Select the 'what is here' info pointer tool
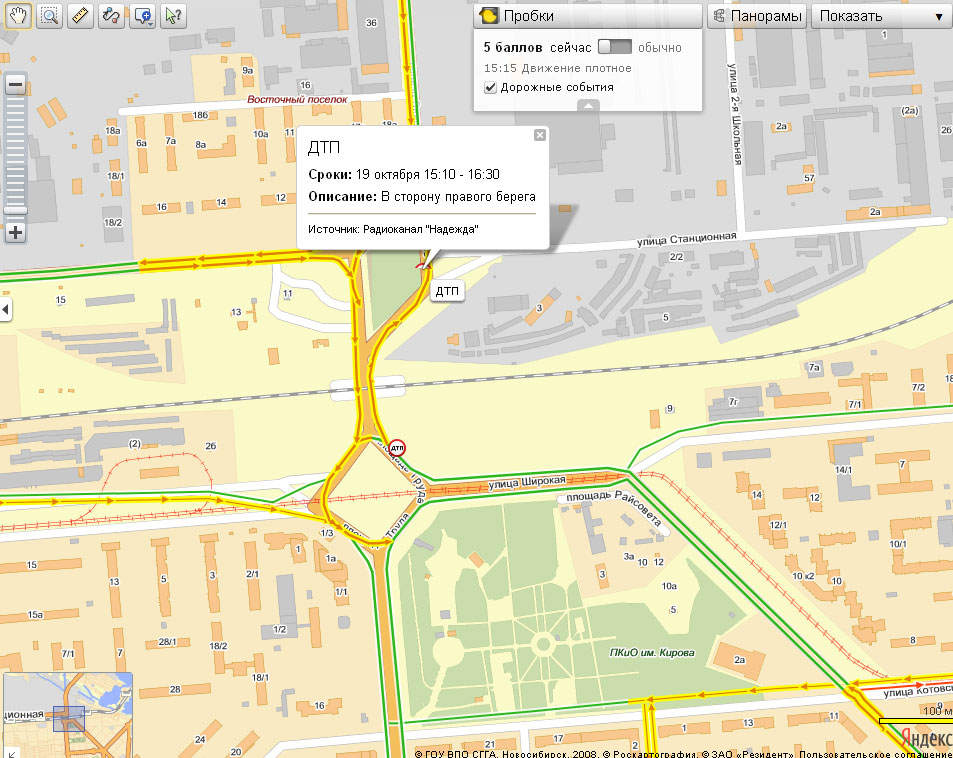The image size is (953, 758). point(173,16)
